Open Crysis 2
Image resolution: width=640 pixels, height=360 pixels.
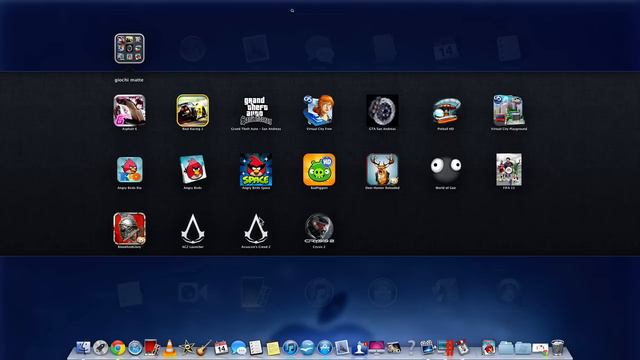pyautogui.click(x=319, y=229)
